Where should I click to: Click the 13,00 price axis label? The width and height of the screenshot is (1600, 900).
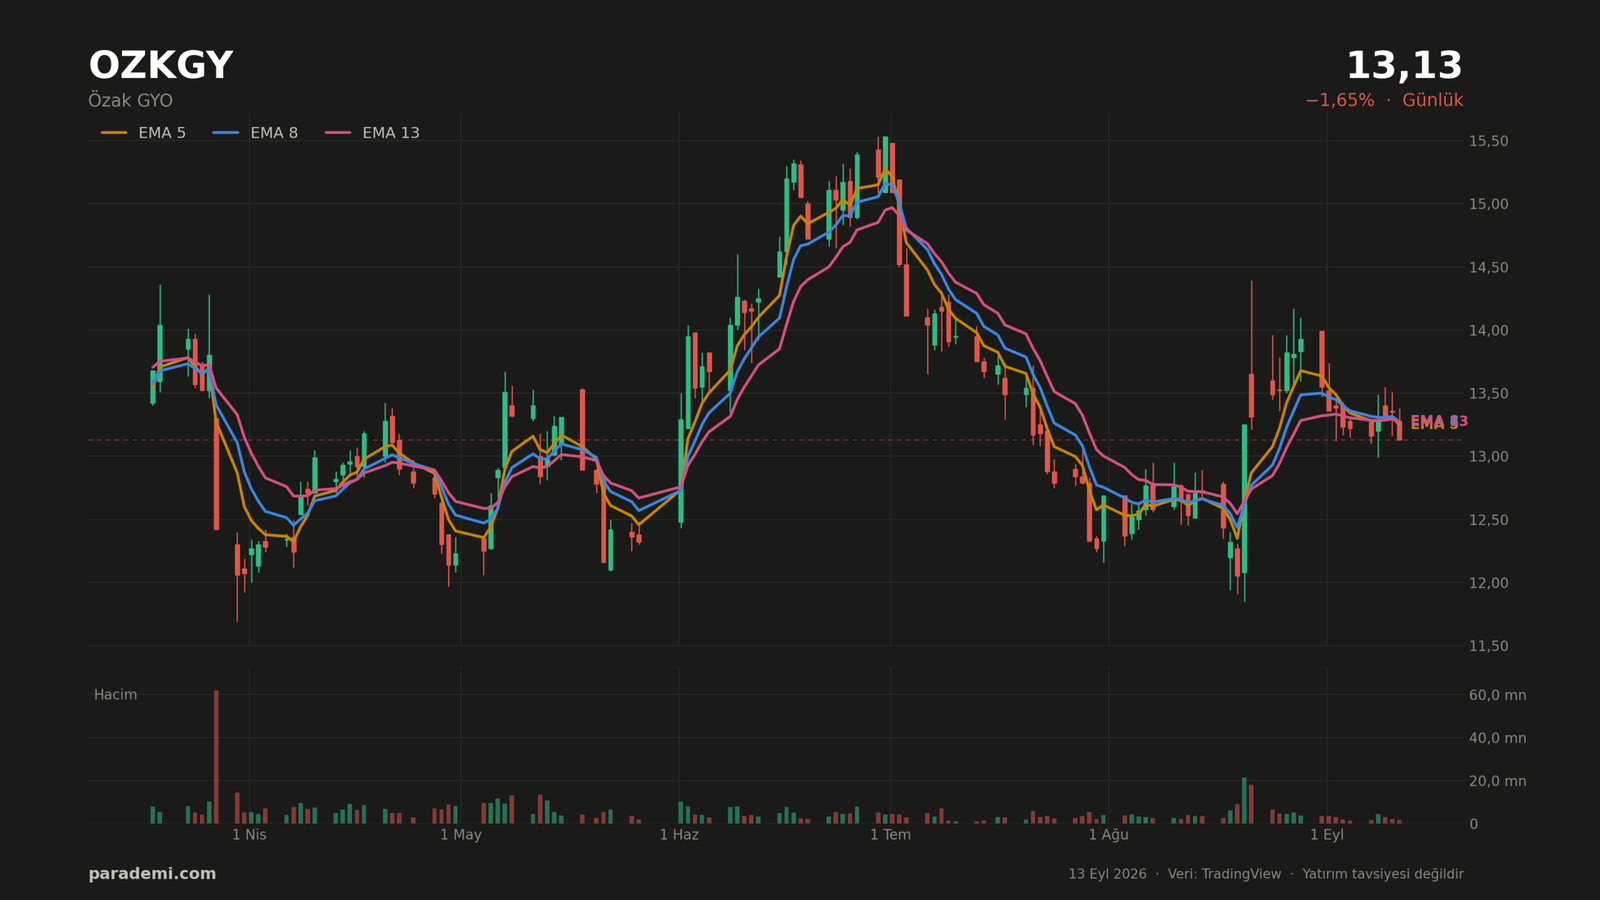pyautogui.click(x=1488, y=456)
